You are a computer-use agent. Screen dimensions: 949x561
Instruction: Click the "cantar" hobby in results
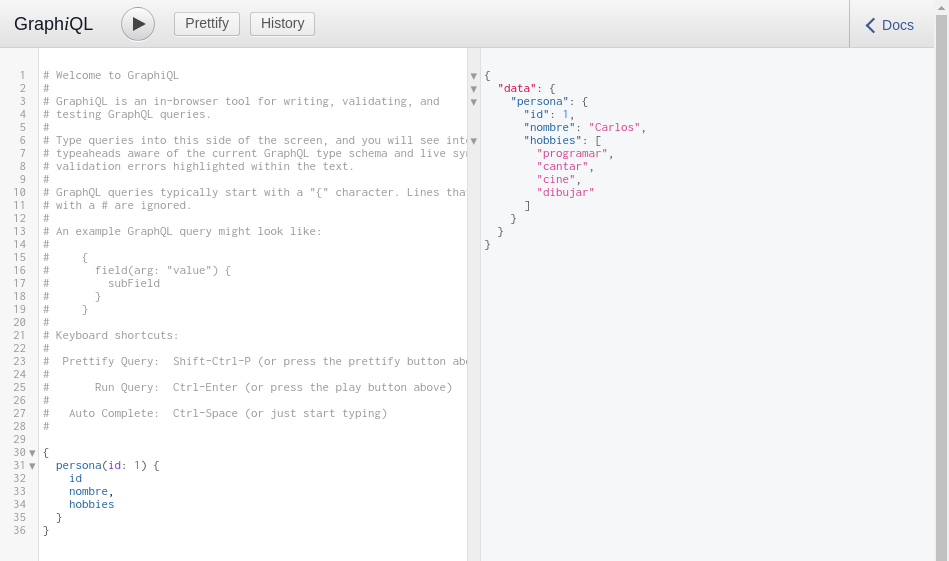click(x=562, y=166)
